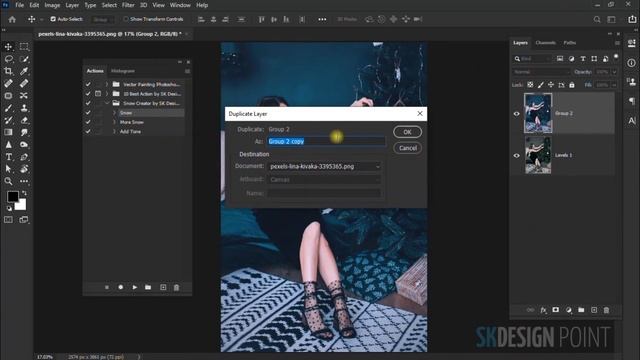Create new group in Layers panel

(581, 310)
